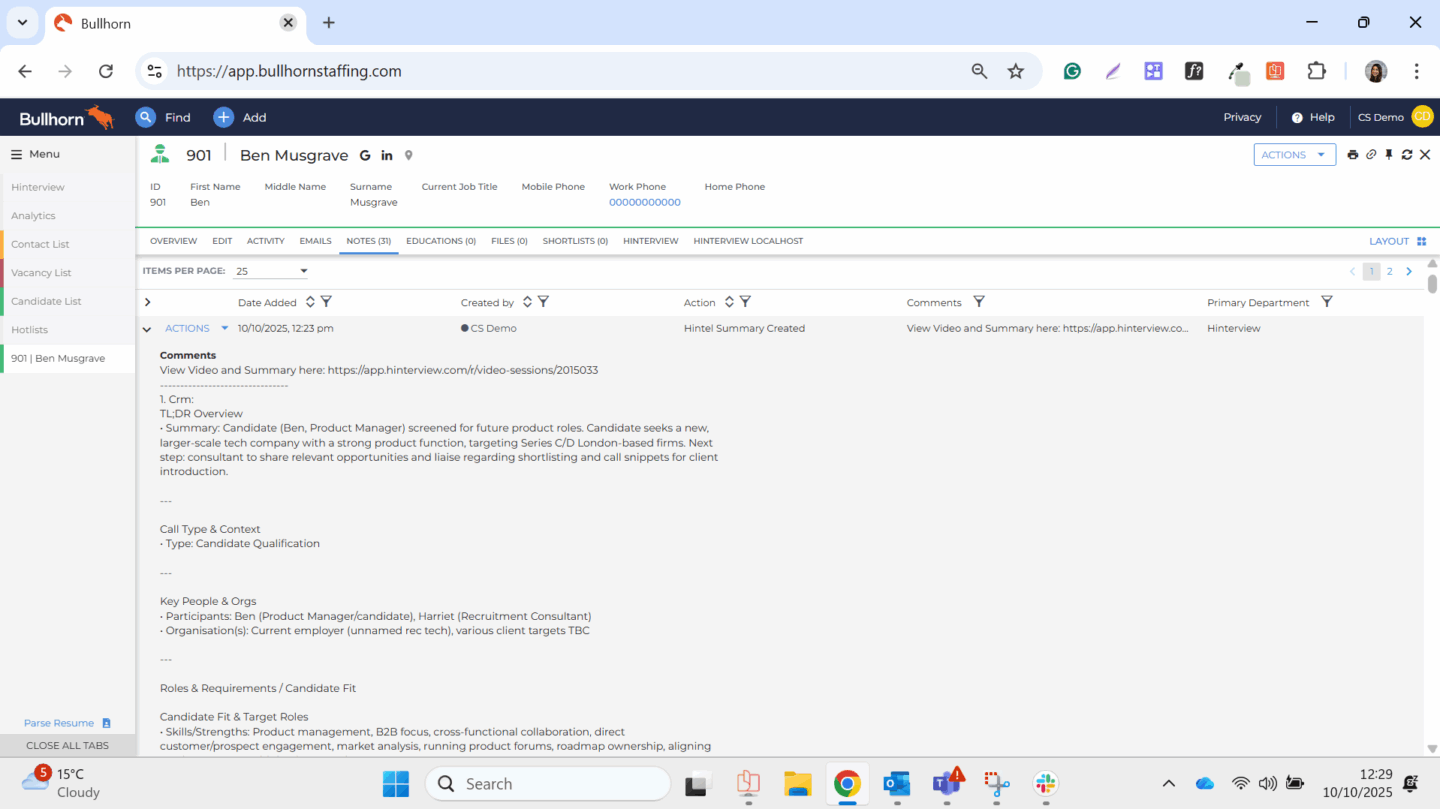Open the Find magnifying glass in the header
This screenshot has width=1440, height=809.
pyautogui.click(x=145, y=117)
